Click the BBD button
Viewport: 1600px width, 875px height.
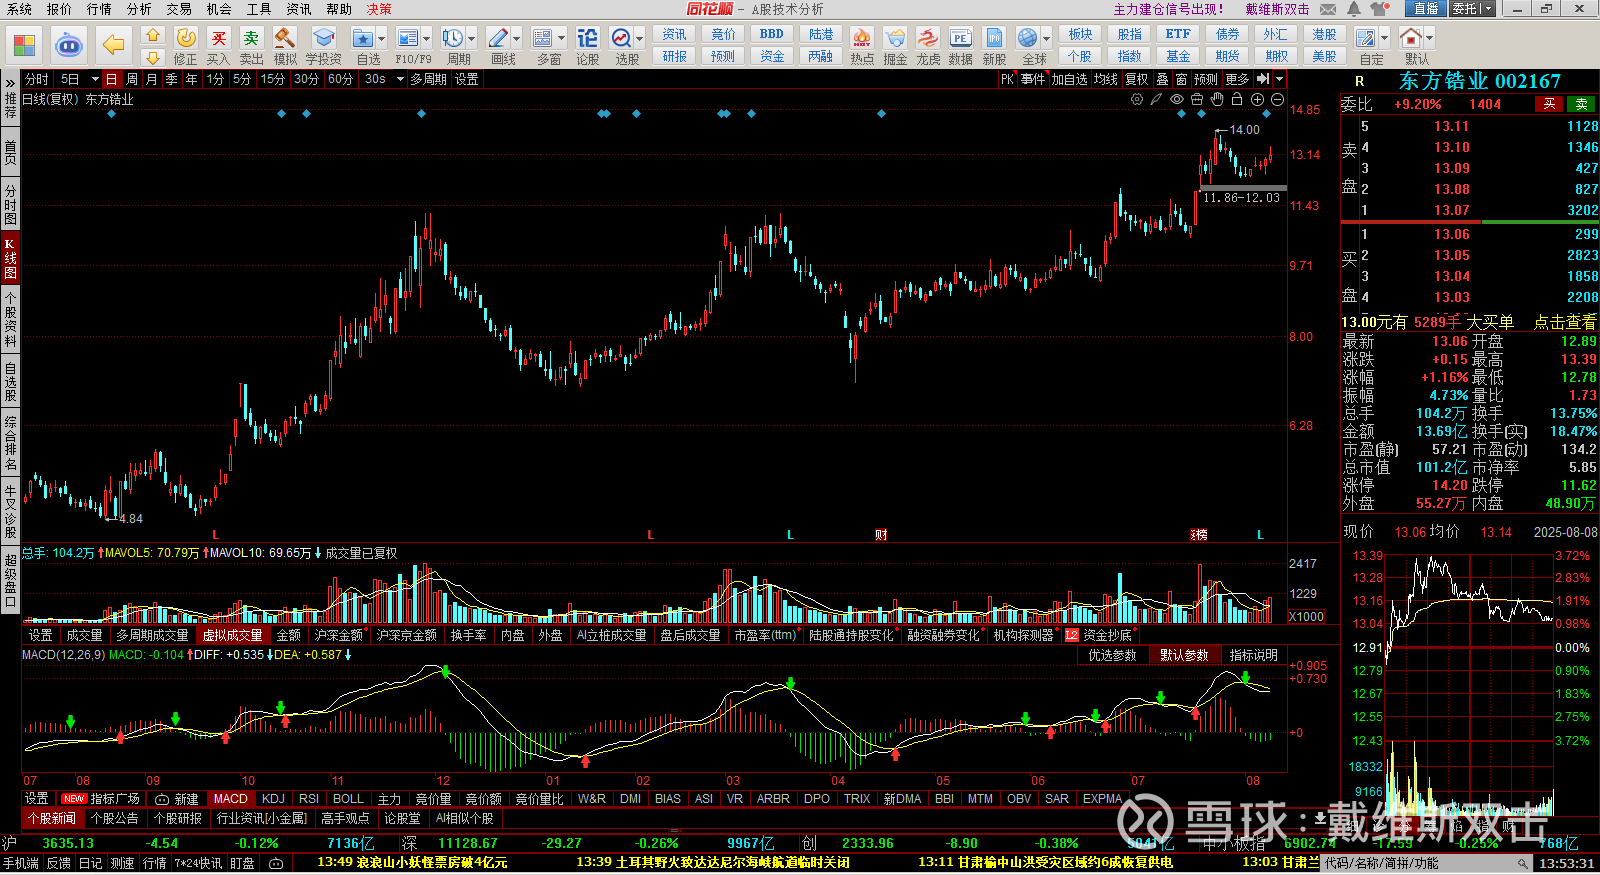point(772,34)
